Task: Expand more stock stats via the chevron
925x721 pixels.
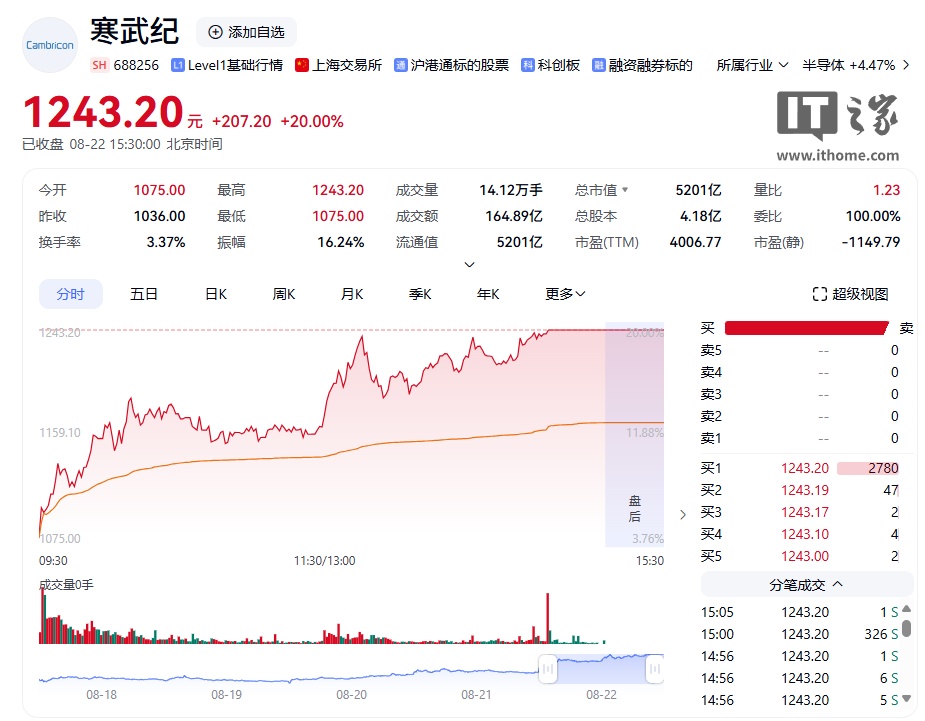Action: [469, 264]
